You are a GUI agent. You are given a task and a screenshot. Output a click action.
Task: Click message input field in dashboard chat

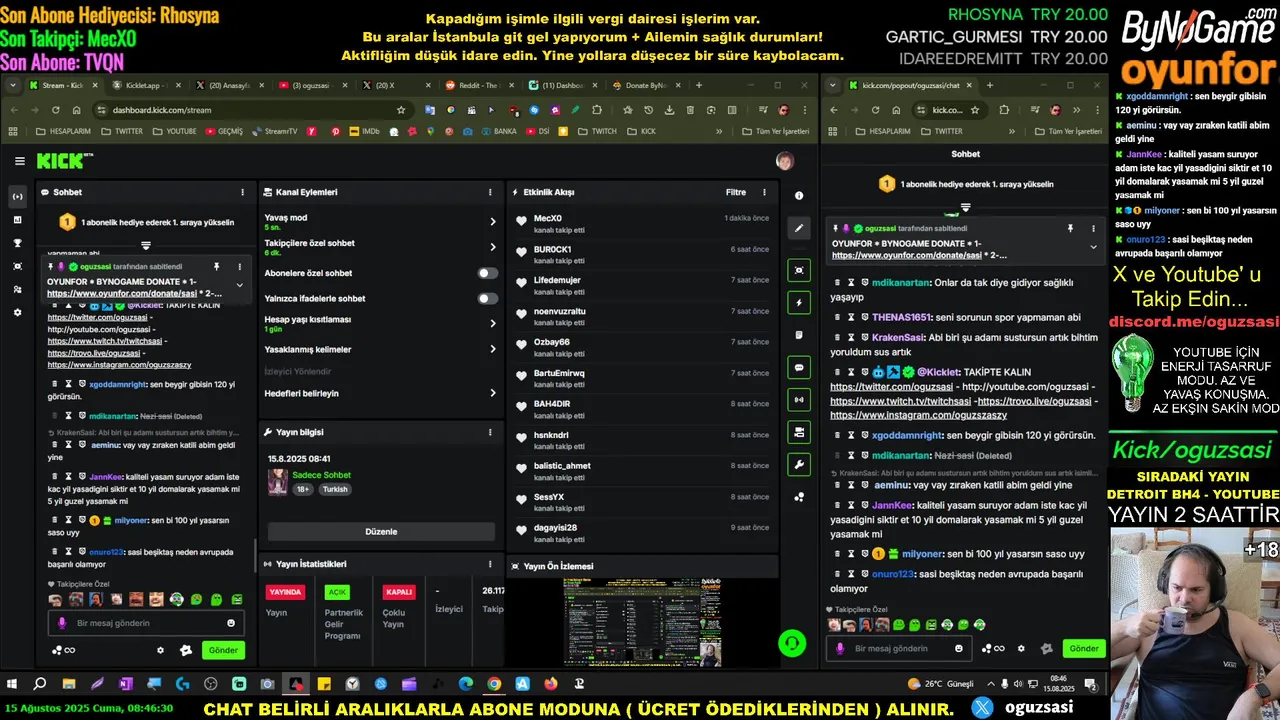tap(145, 623)
